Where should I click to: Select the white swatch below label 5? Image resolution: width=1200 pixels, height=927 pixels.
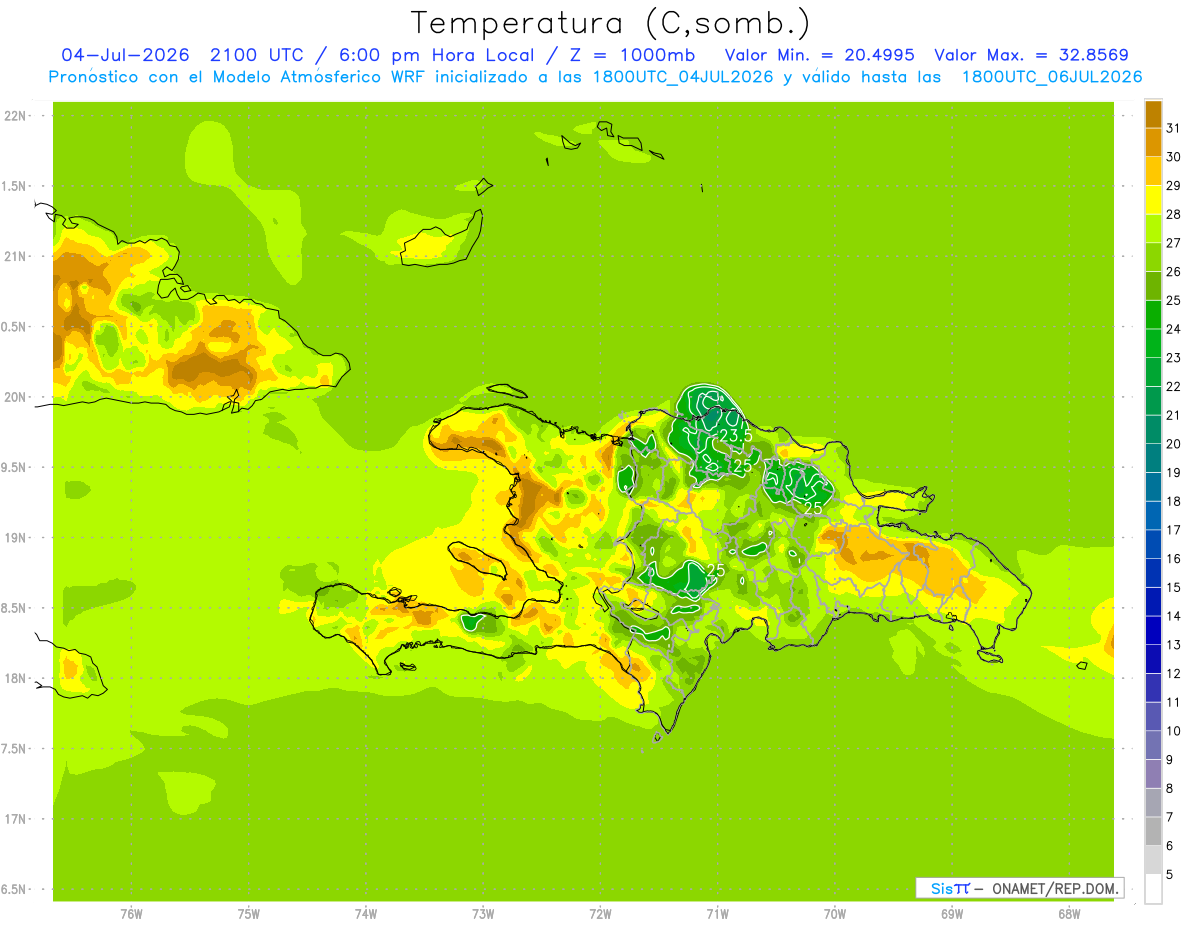point(1153,889)
